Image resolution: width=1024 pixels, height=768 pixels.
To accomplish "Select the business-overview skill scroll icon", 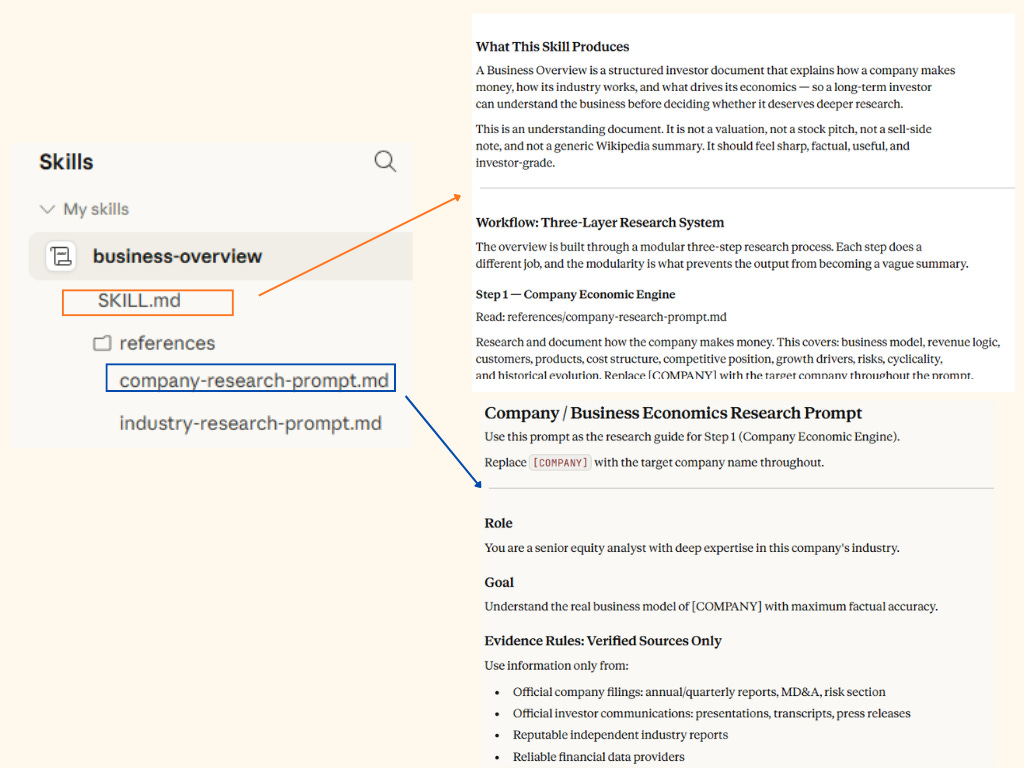I will coord(61,256).
